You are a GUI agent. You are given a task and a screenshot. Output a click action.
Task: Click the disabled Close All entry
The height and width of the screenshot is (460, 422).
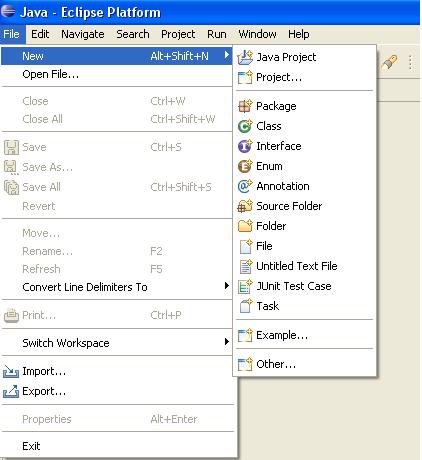pos(117,119)
